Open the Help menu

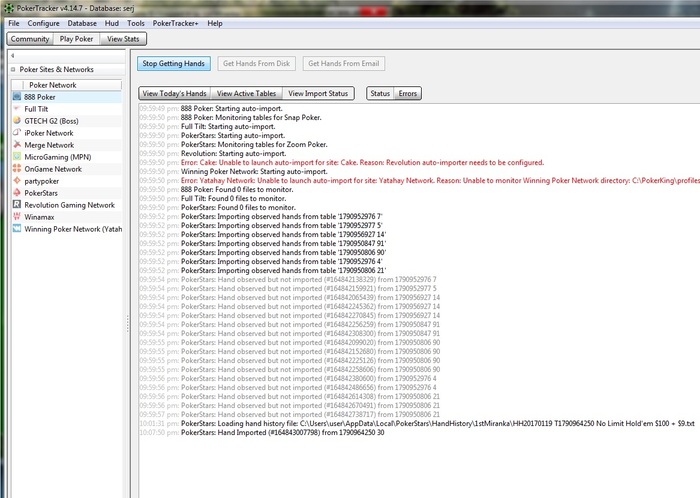pos(215,23)
